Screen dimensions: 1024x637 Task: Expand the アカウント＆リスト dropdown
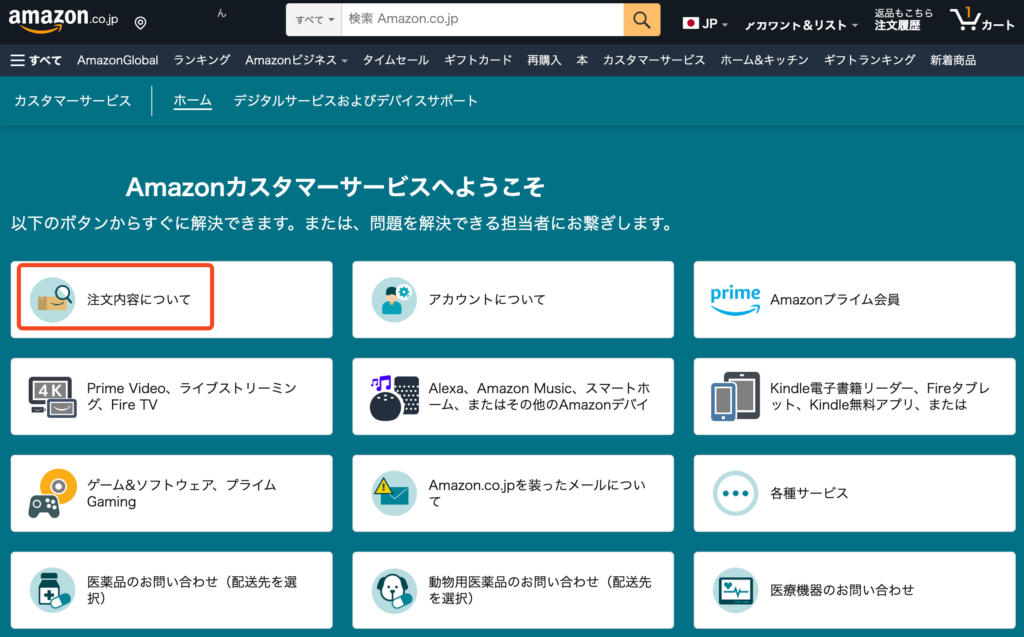coord(802,25)
